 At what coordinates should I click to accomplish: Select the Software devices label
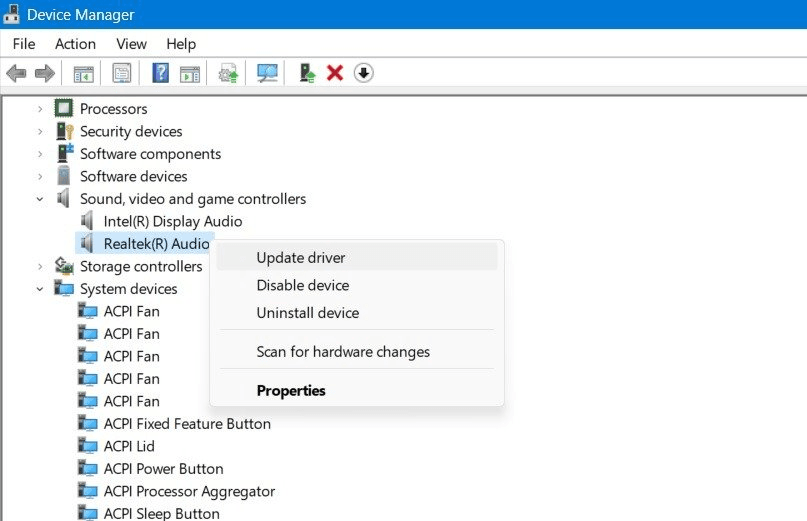pos(134,176)
